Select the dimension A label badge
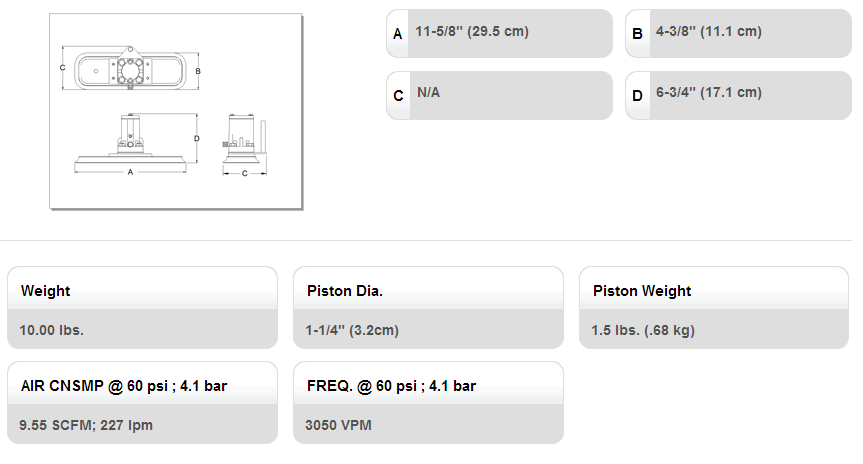The height and width of the screenshot is (464, 863). tap(398, 34)
